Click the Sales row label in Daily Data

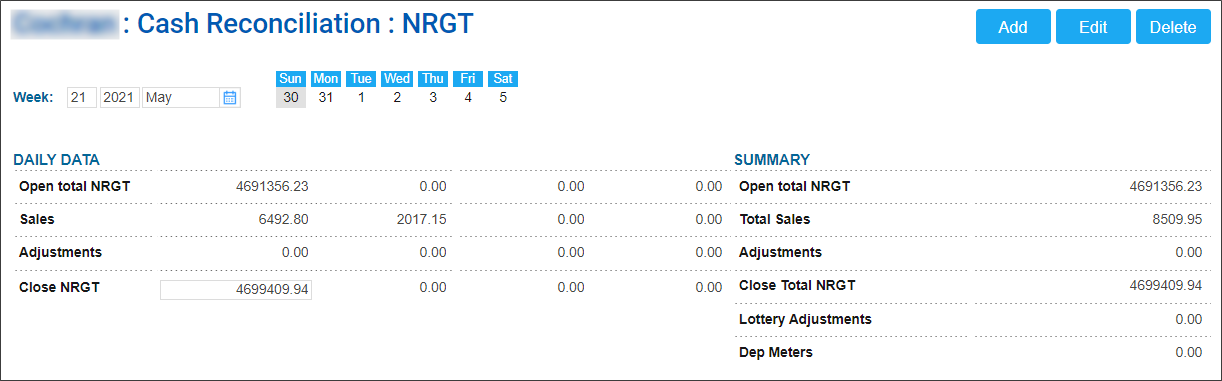(36, 219)
